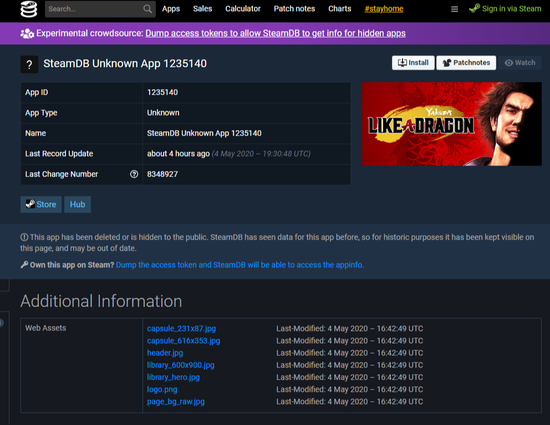Click the App Type value Unknown
Image resolution: width=550 pixels, height=425 pixels.
(163, 113)
